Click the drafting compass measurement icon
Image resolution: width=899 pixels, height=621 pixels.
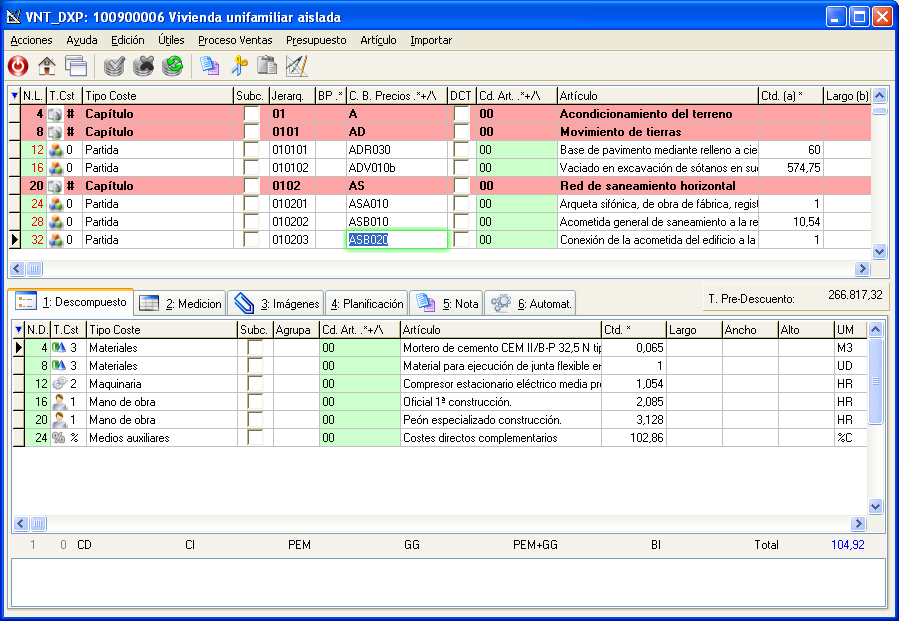click(296, 66)
